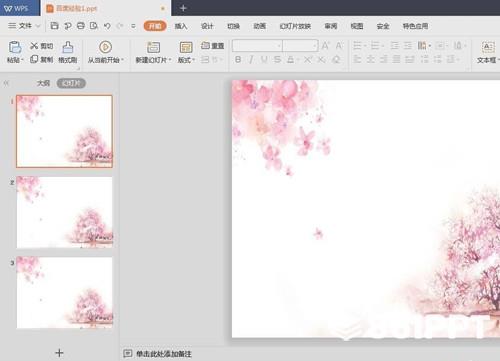Screen dimensions: 500x361
Task: Switch to the Outline pane tab
Action: point(43,83)
